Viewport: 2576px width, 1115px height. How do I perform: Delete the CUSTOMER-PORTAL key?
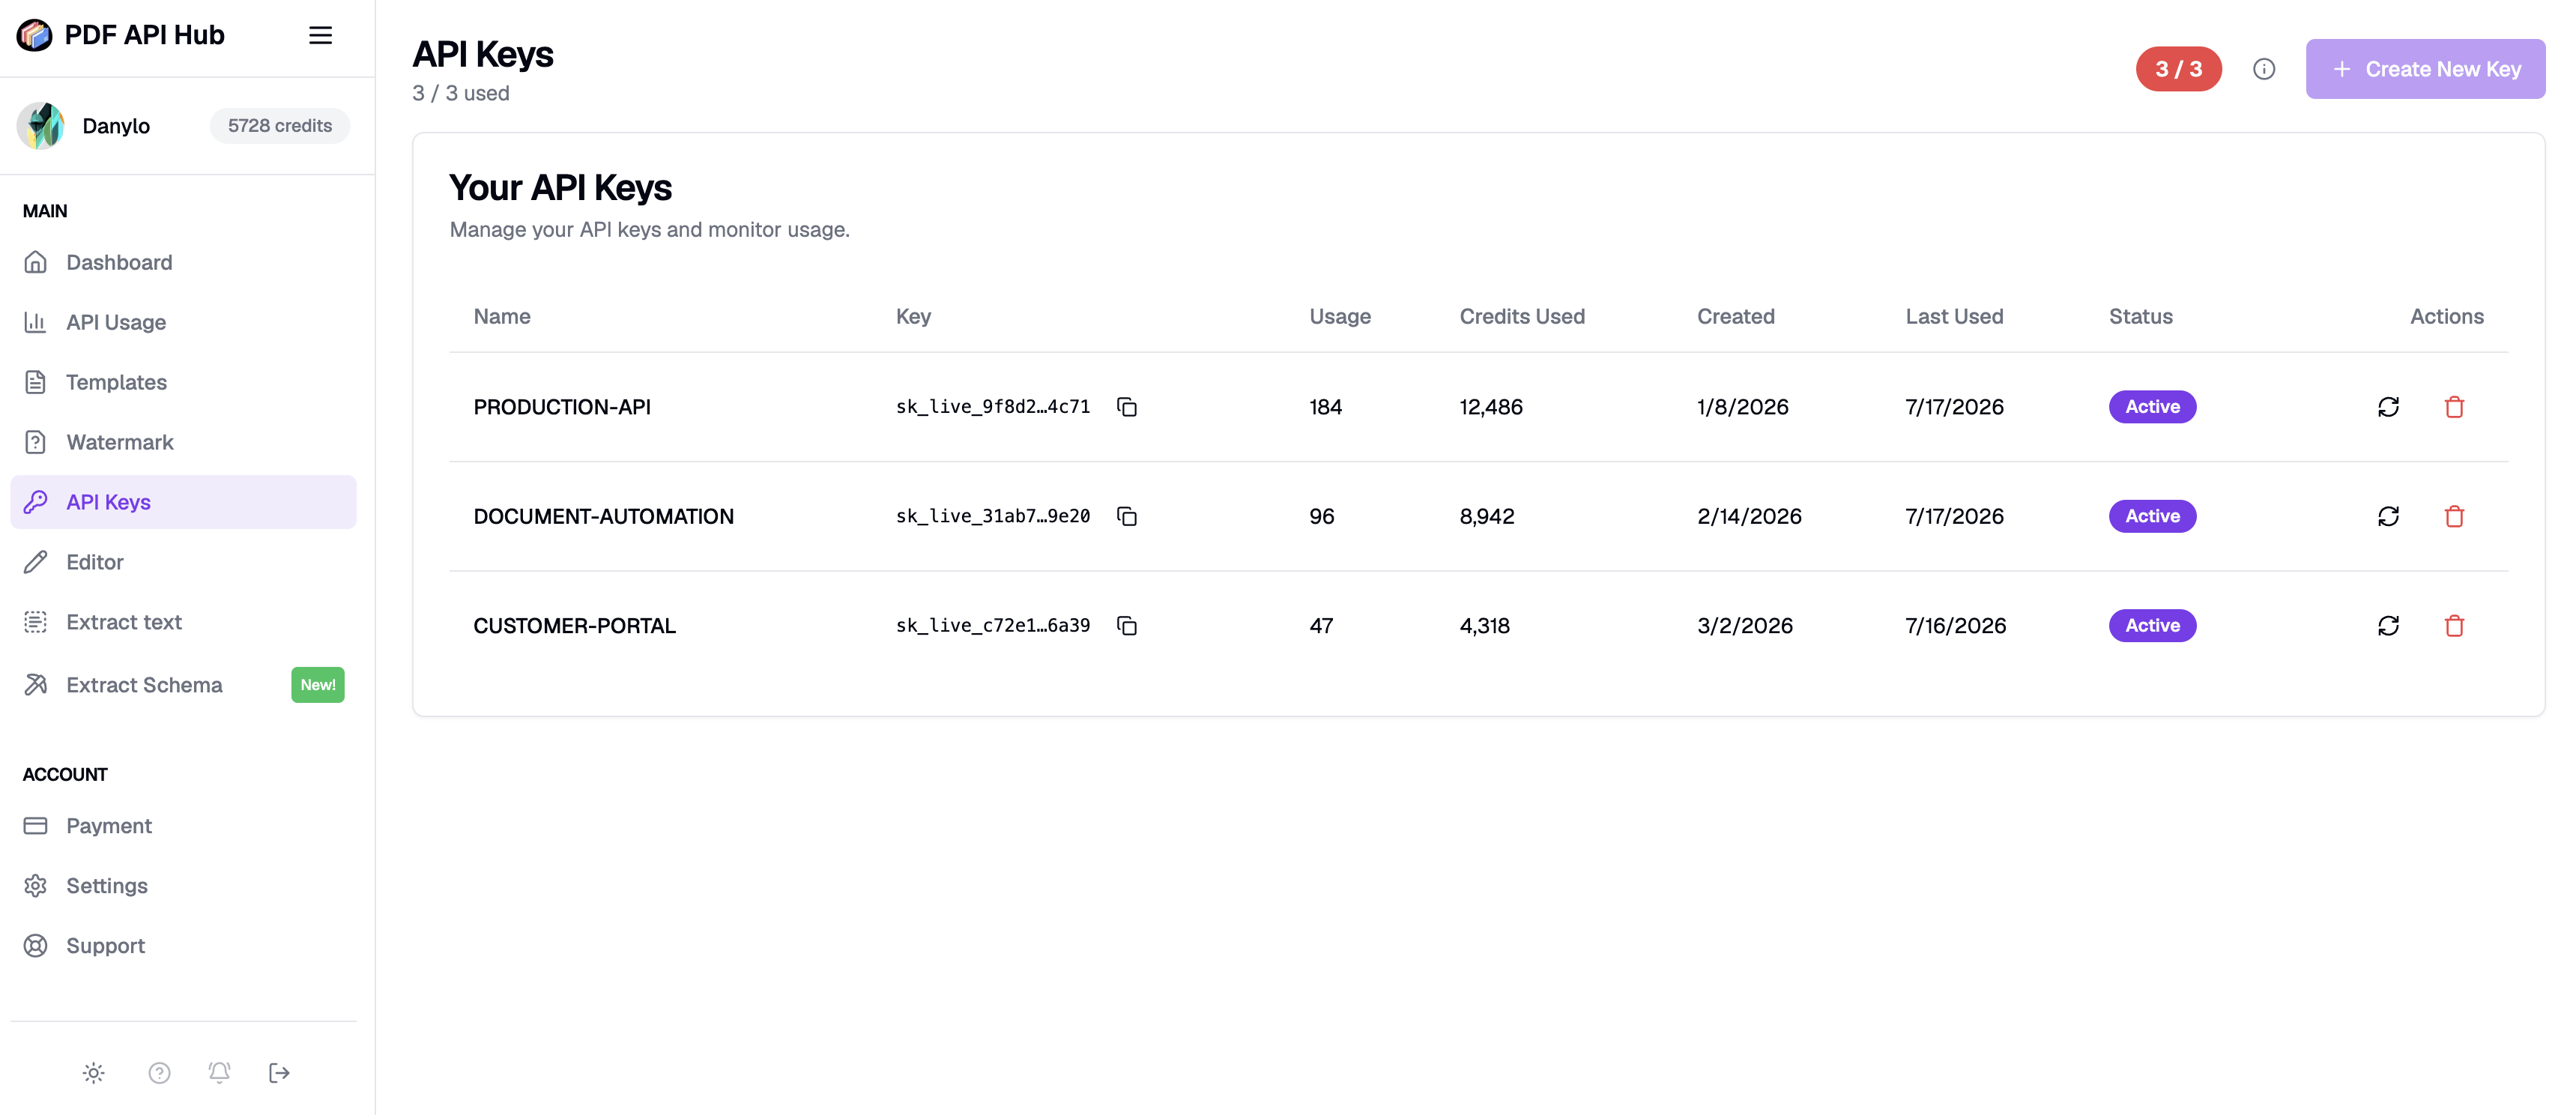tap(2454, 626)
